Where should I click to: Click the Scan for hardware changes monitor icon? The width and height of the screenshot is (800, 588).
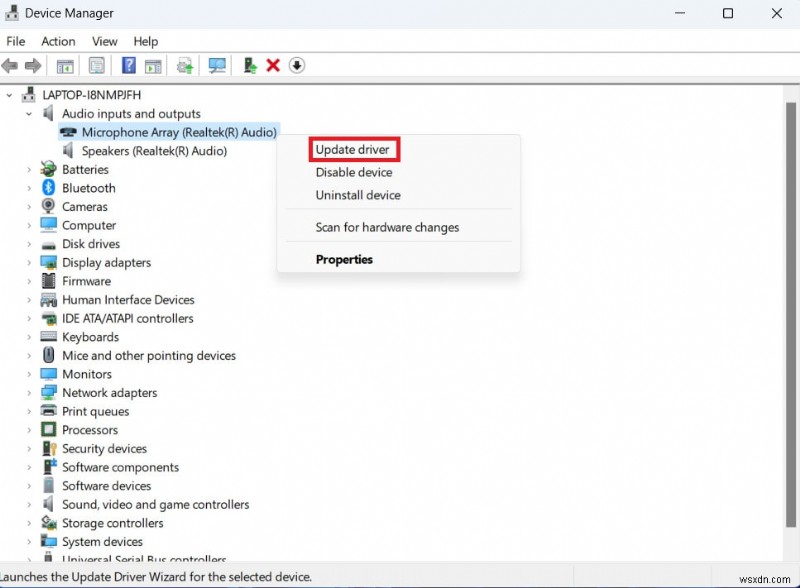[217, 65]
